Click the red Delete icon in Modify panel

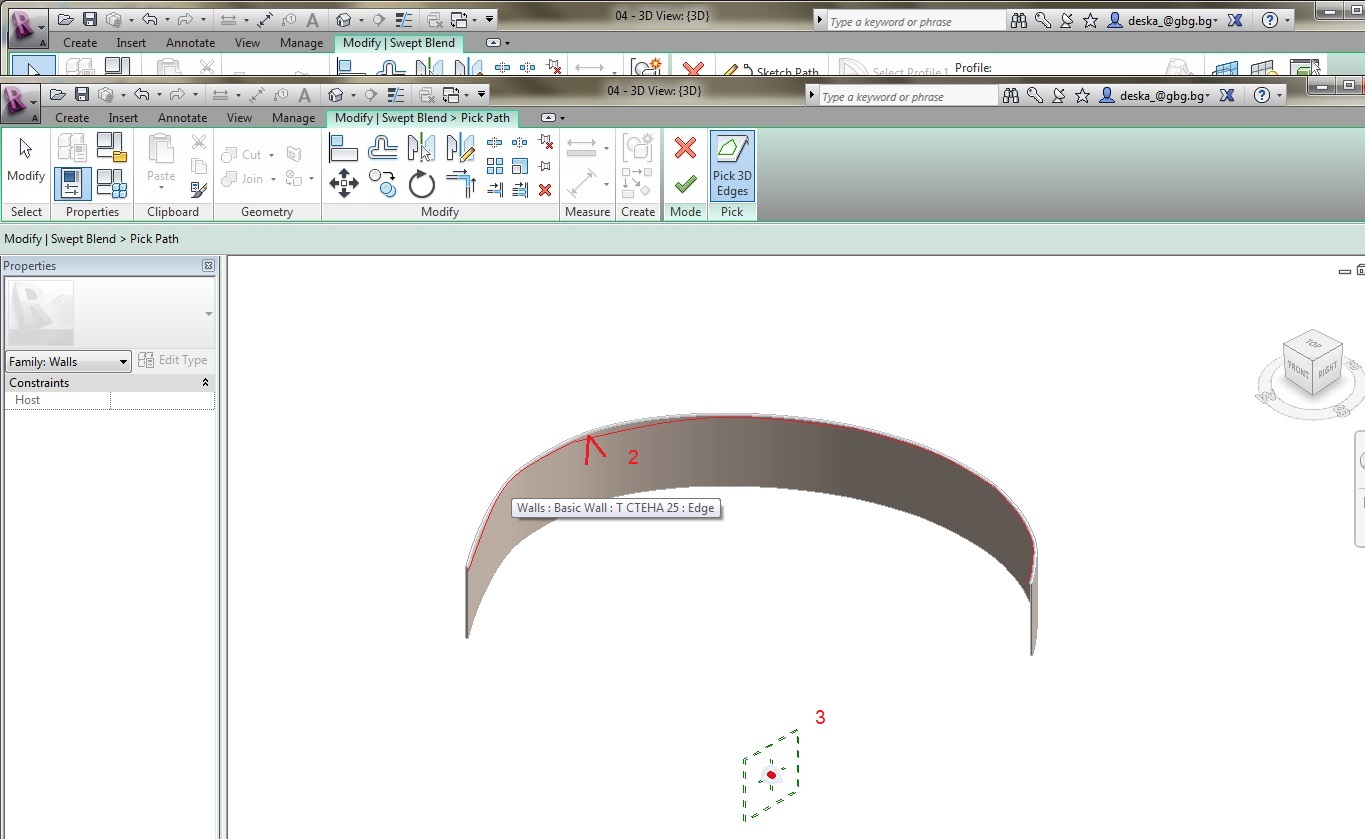[x=545, y=189]
